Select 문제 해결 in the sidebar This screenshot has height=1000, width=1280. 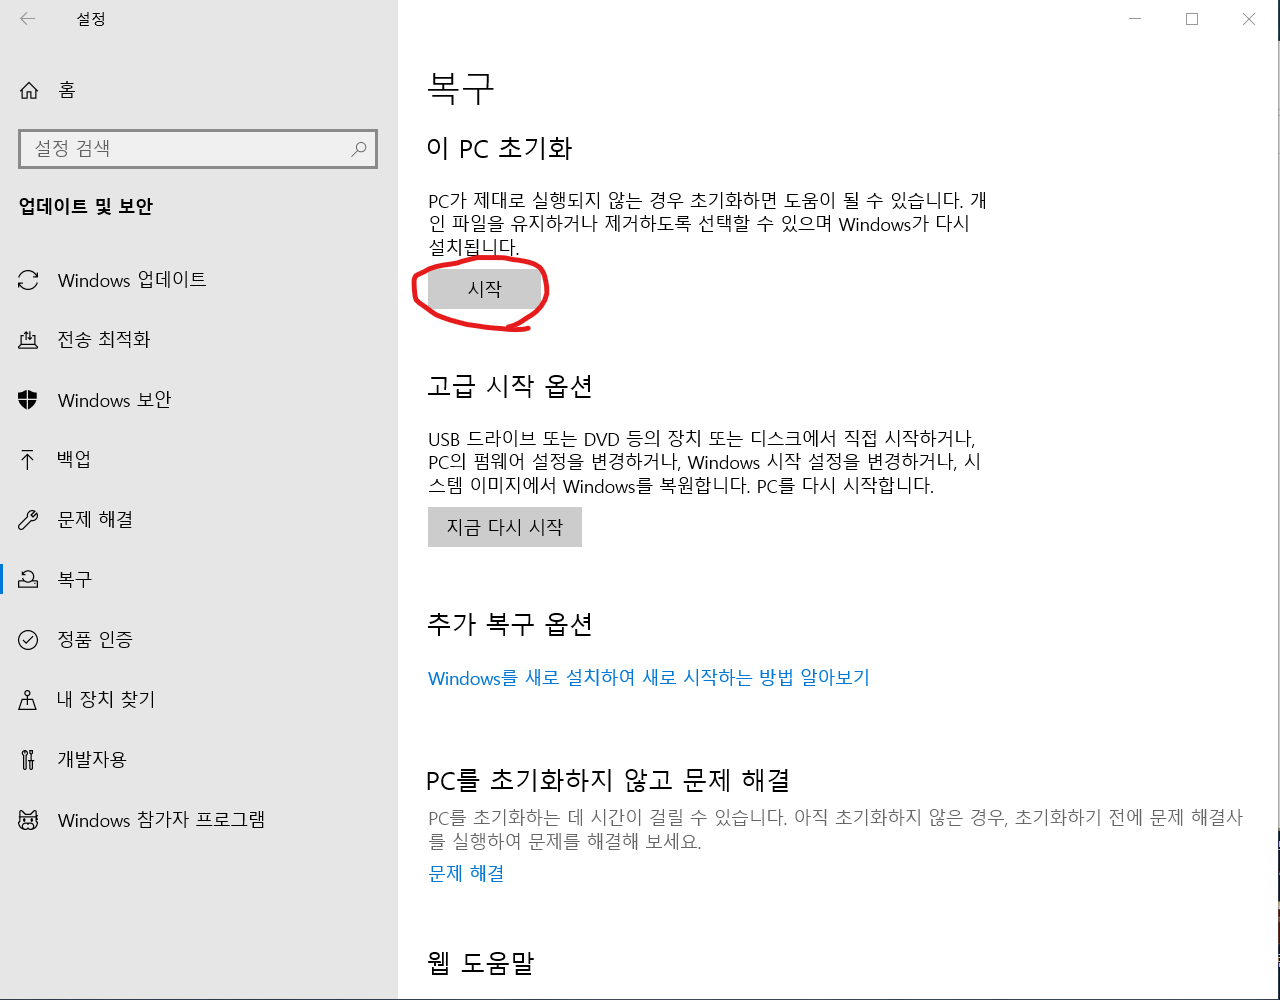pos(199,520)
